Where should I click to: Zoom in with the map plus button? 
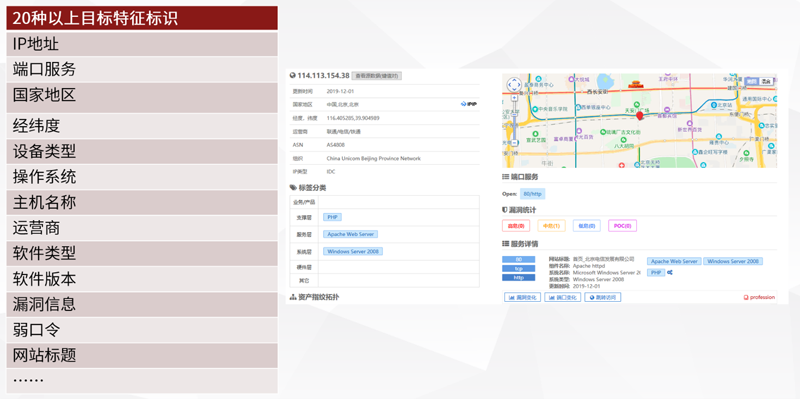point(514,97)
